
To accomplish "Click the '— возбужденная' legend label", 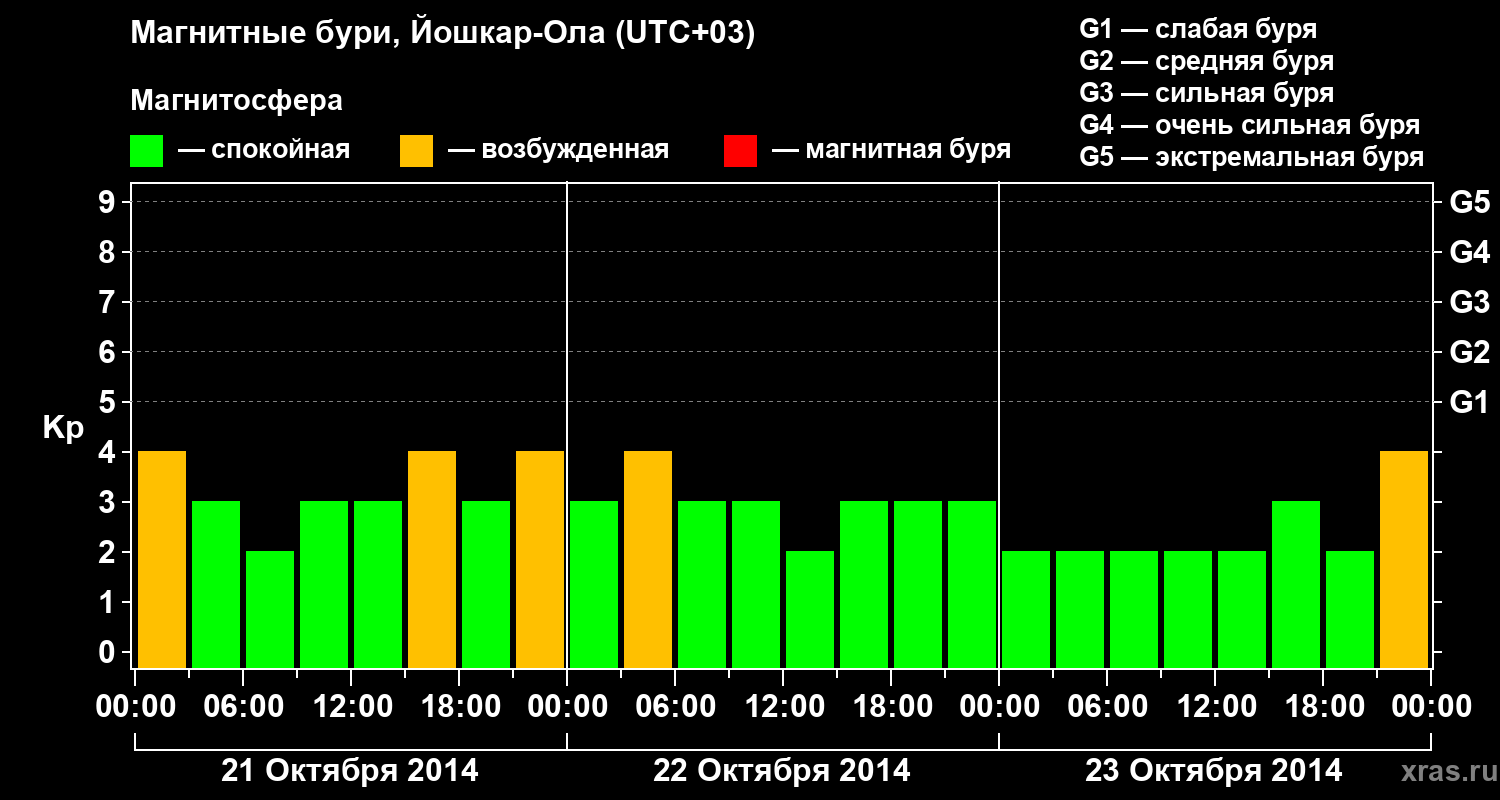I will coord(558,150).
